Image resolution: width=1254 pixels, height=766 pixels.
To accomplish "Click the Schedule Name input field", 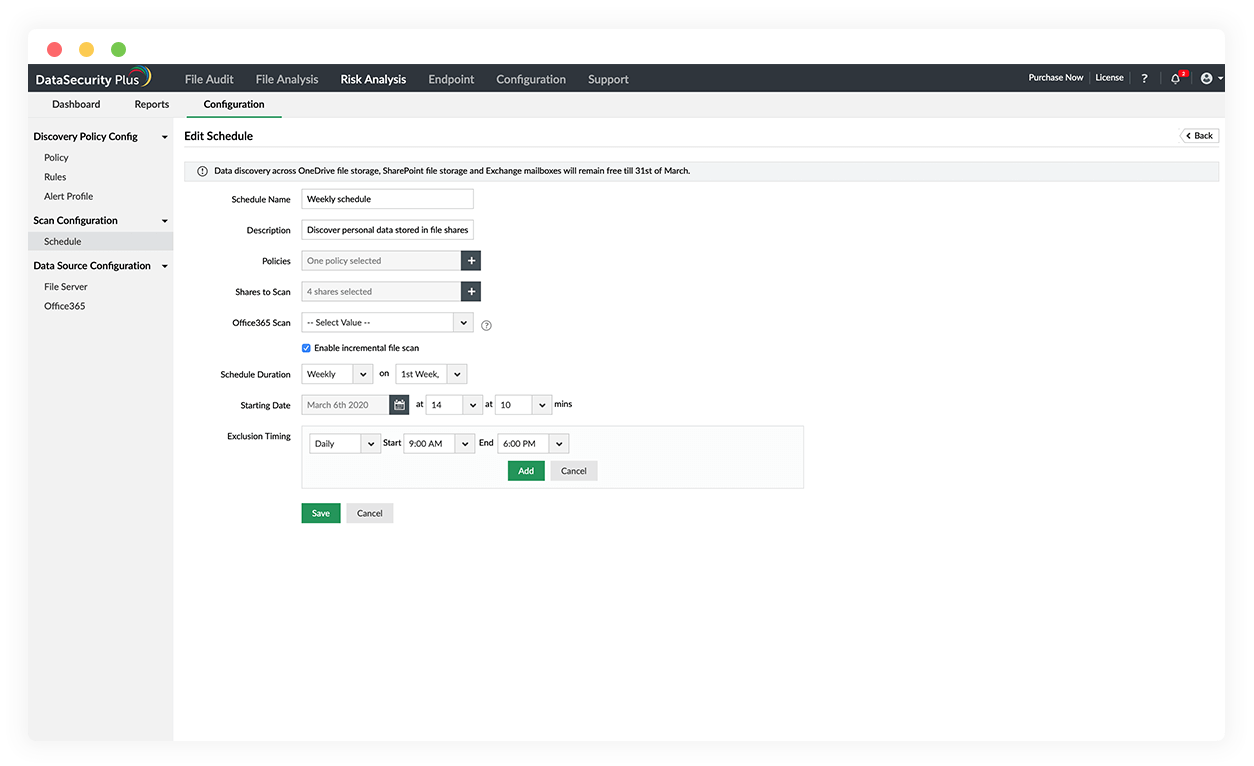I will [x=387, y=199].
